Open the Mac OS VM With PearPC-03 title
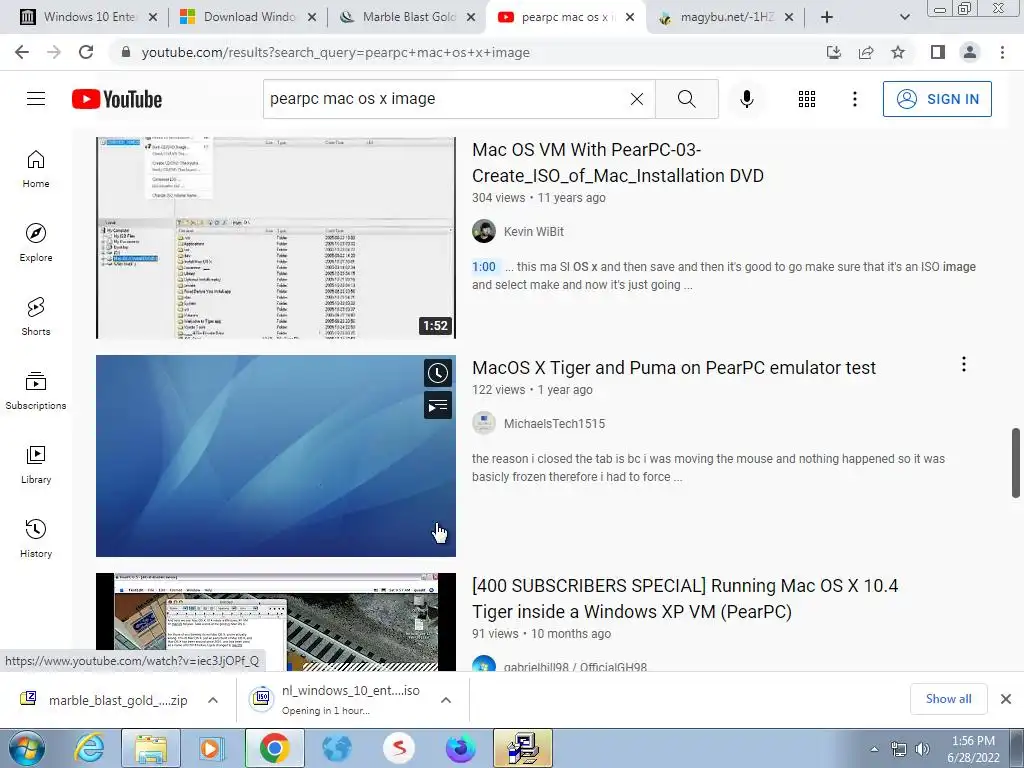 (x=618, y=163)
